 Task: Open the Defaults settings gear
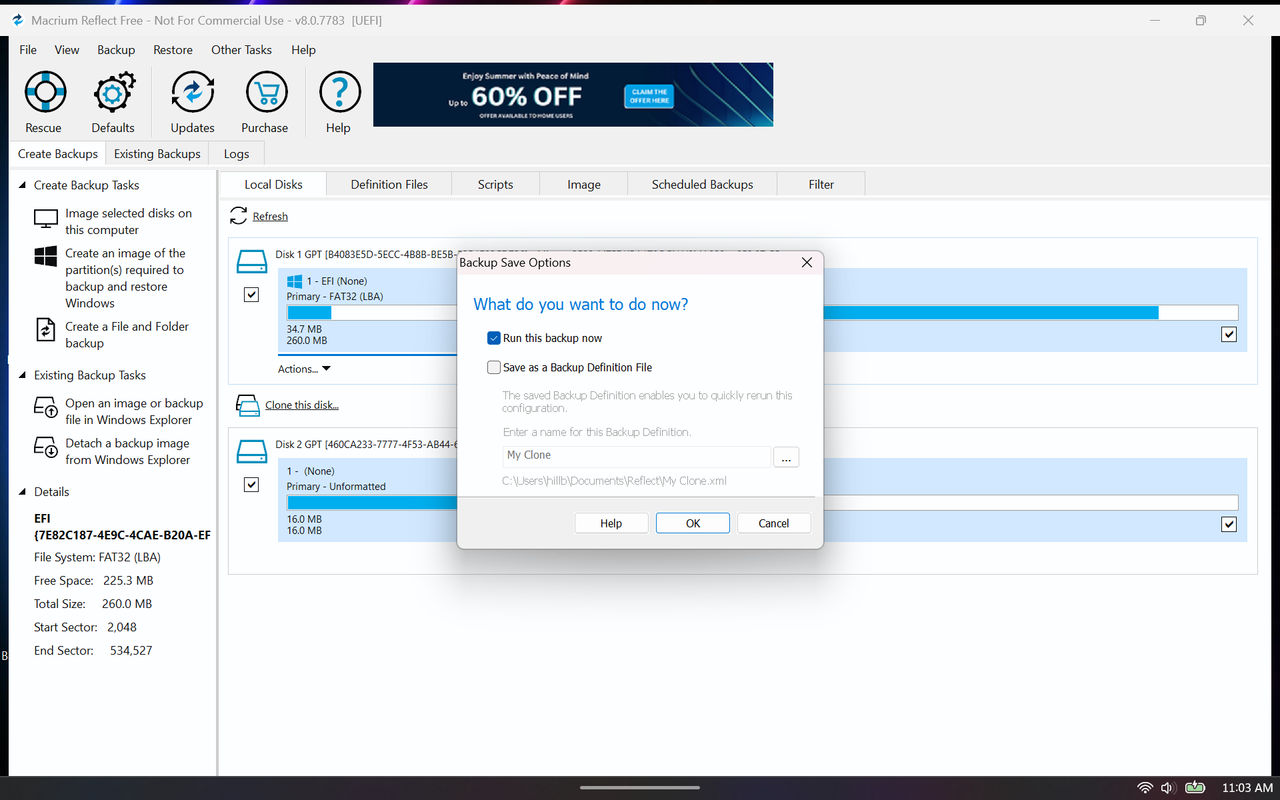[113, 93]
